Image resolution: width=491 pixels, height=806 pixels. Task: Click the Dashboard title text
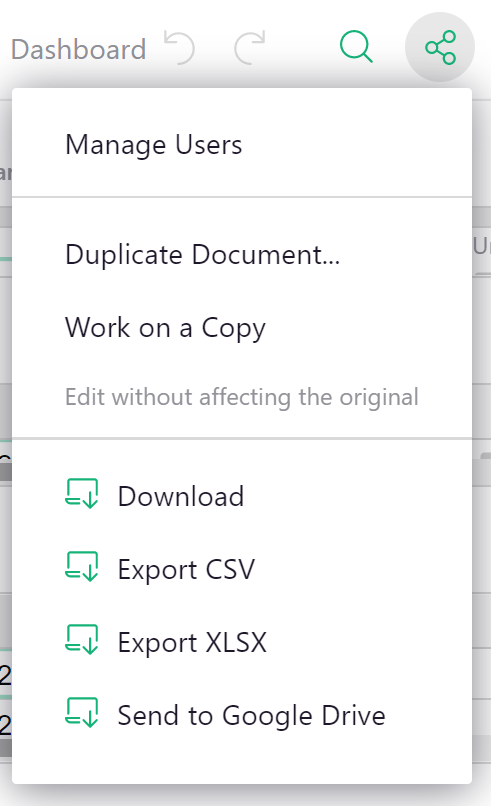[x=79, y=49]
